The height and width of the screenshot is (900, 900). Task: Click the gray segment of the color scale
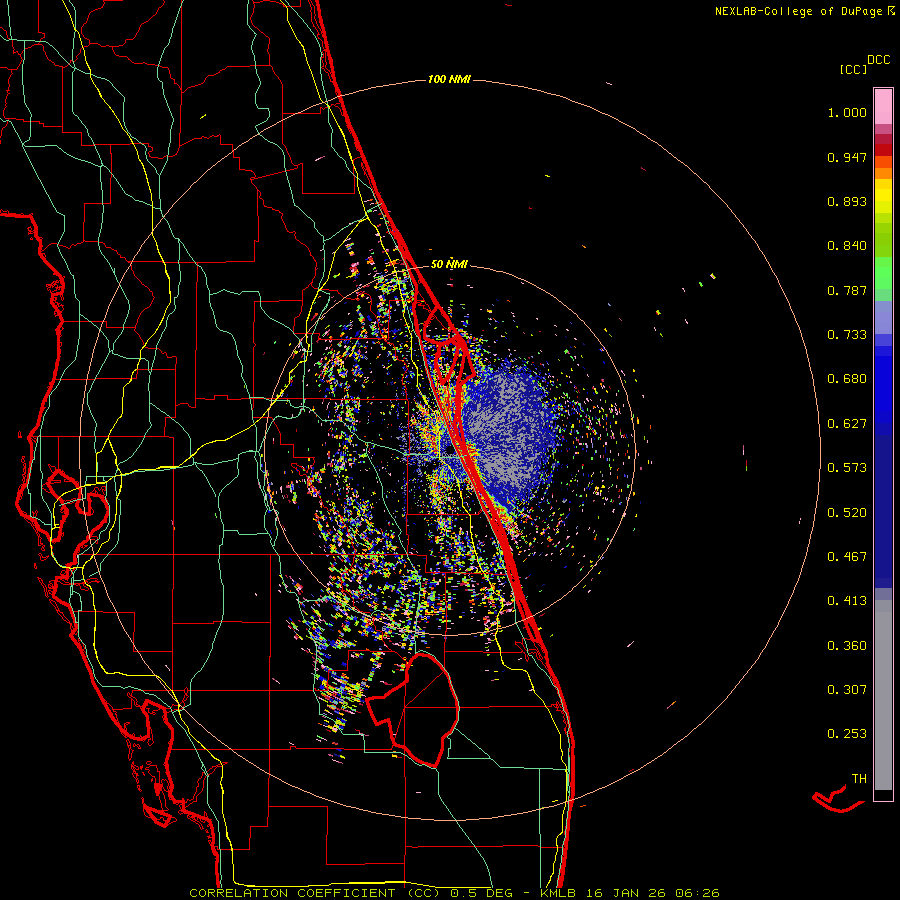click(x=883, y=695)
